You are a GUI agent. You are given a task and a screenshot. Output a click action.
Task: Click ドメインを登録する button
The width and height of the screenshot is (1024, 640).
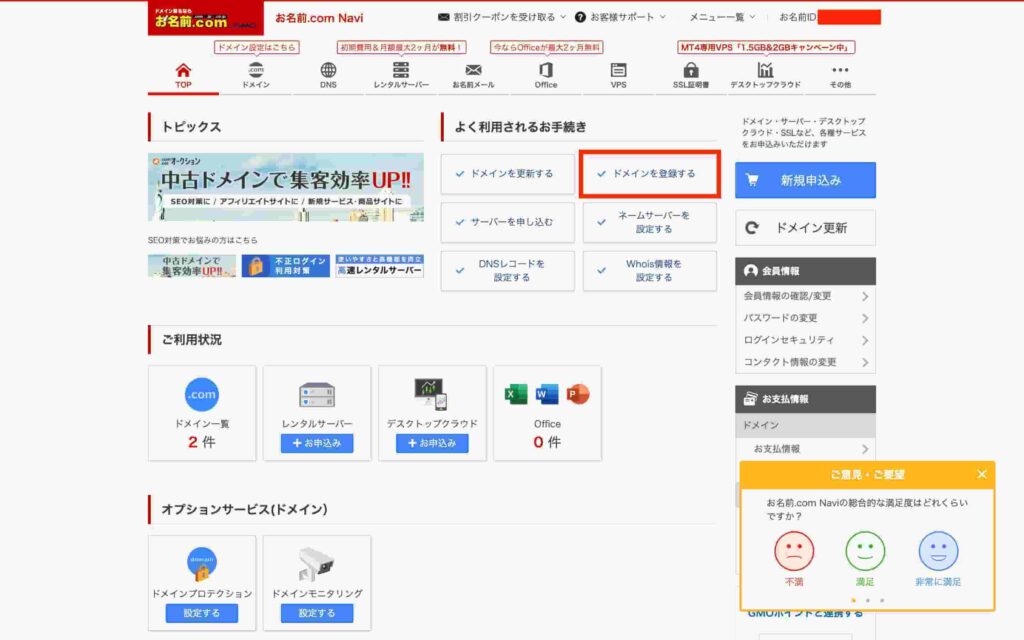pos(650,174)
